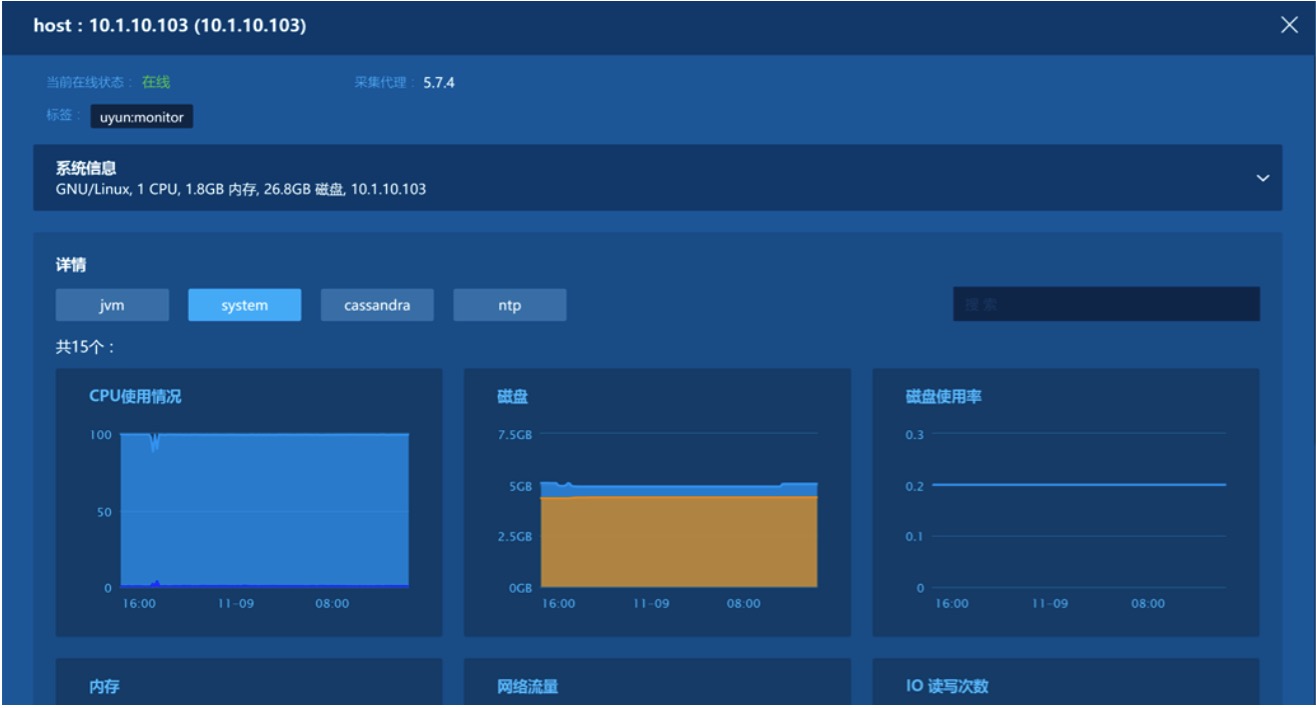Click the 系统信息 header text
This screenshot has width=1316, height=708.
point(85,168)
